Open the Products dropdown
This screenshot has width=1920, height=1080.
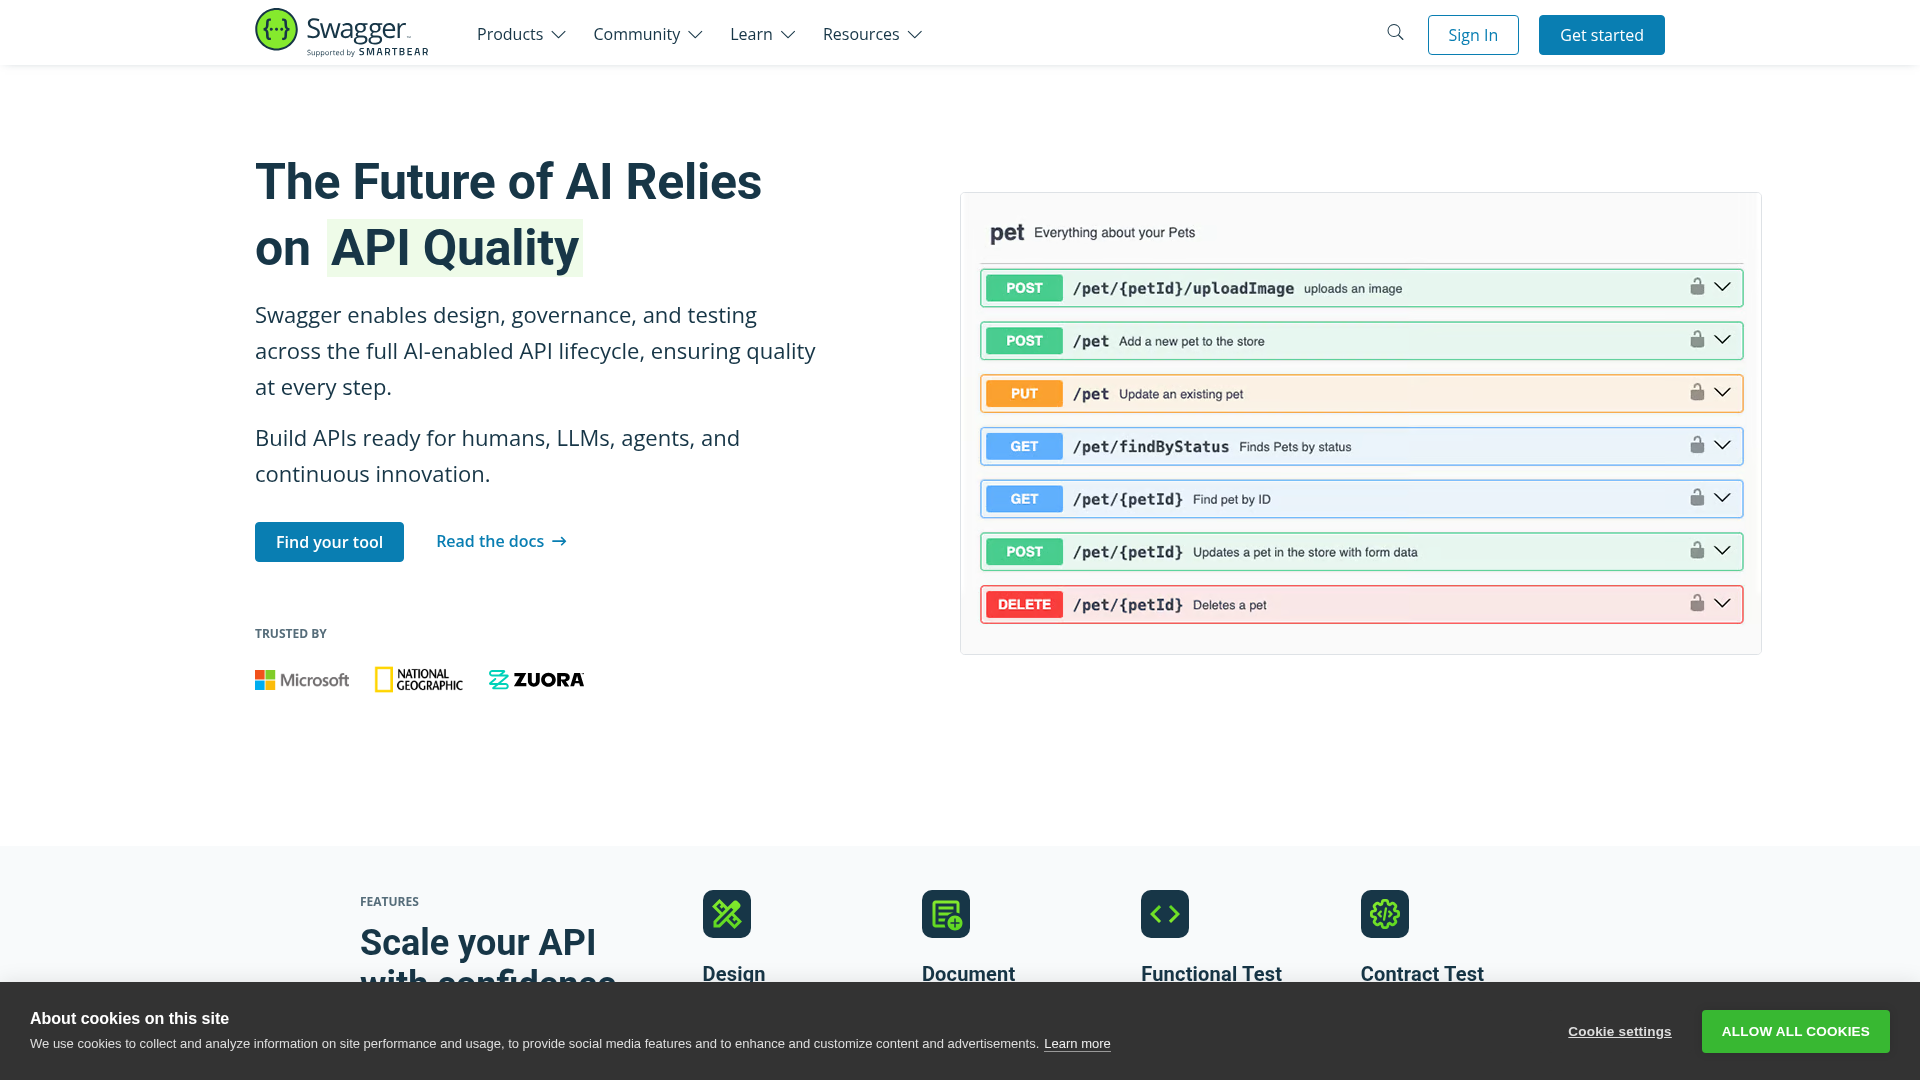pos(520,34)
